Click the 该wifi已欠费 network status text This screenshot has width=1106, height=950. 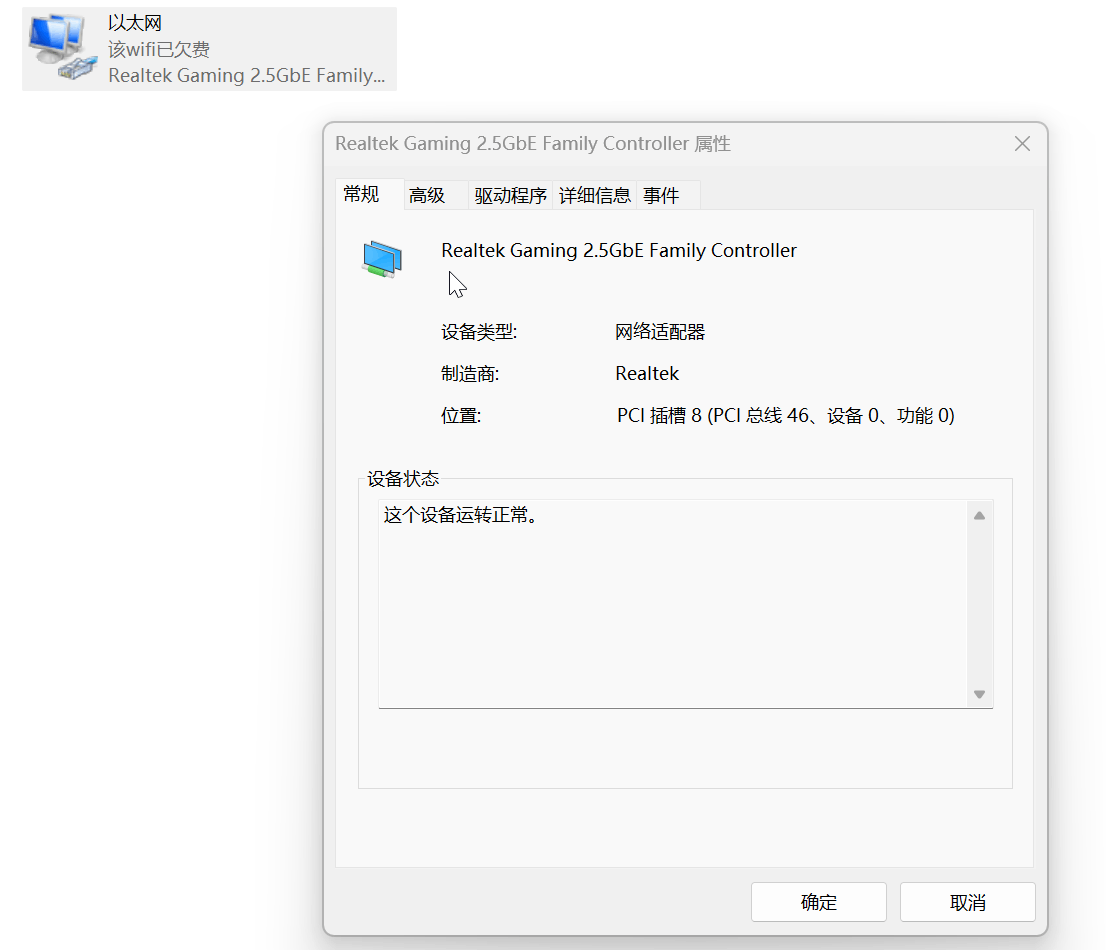(x=159, y=49)
